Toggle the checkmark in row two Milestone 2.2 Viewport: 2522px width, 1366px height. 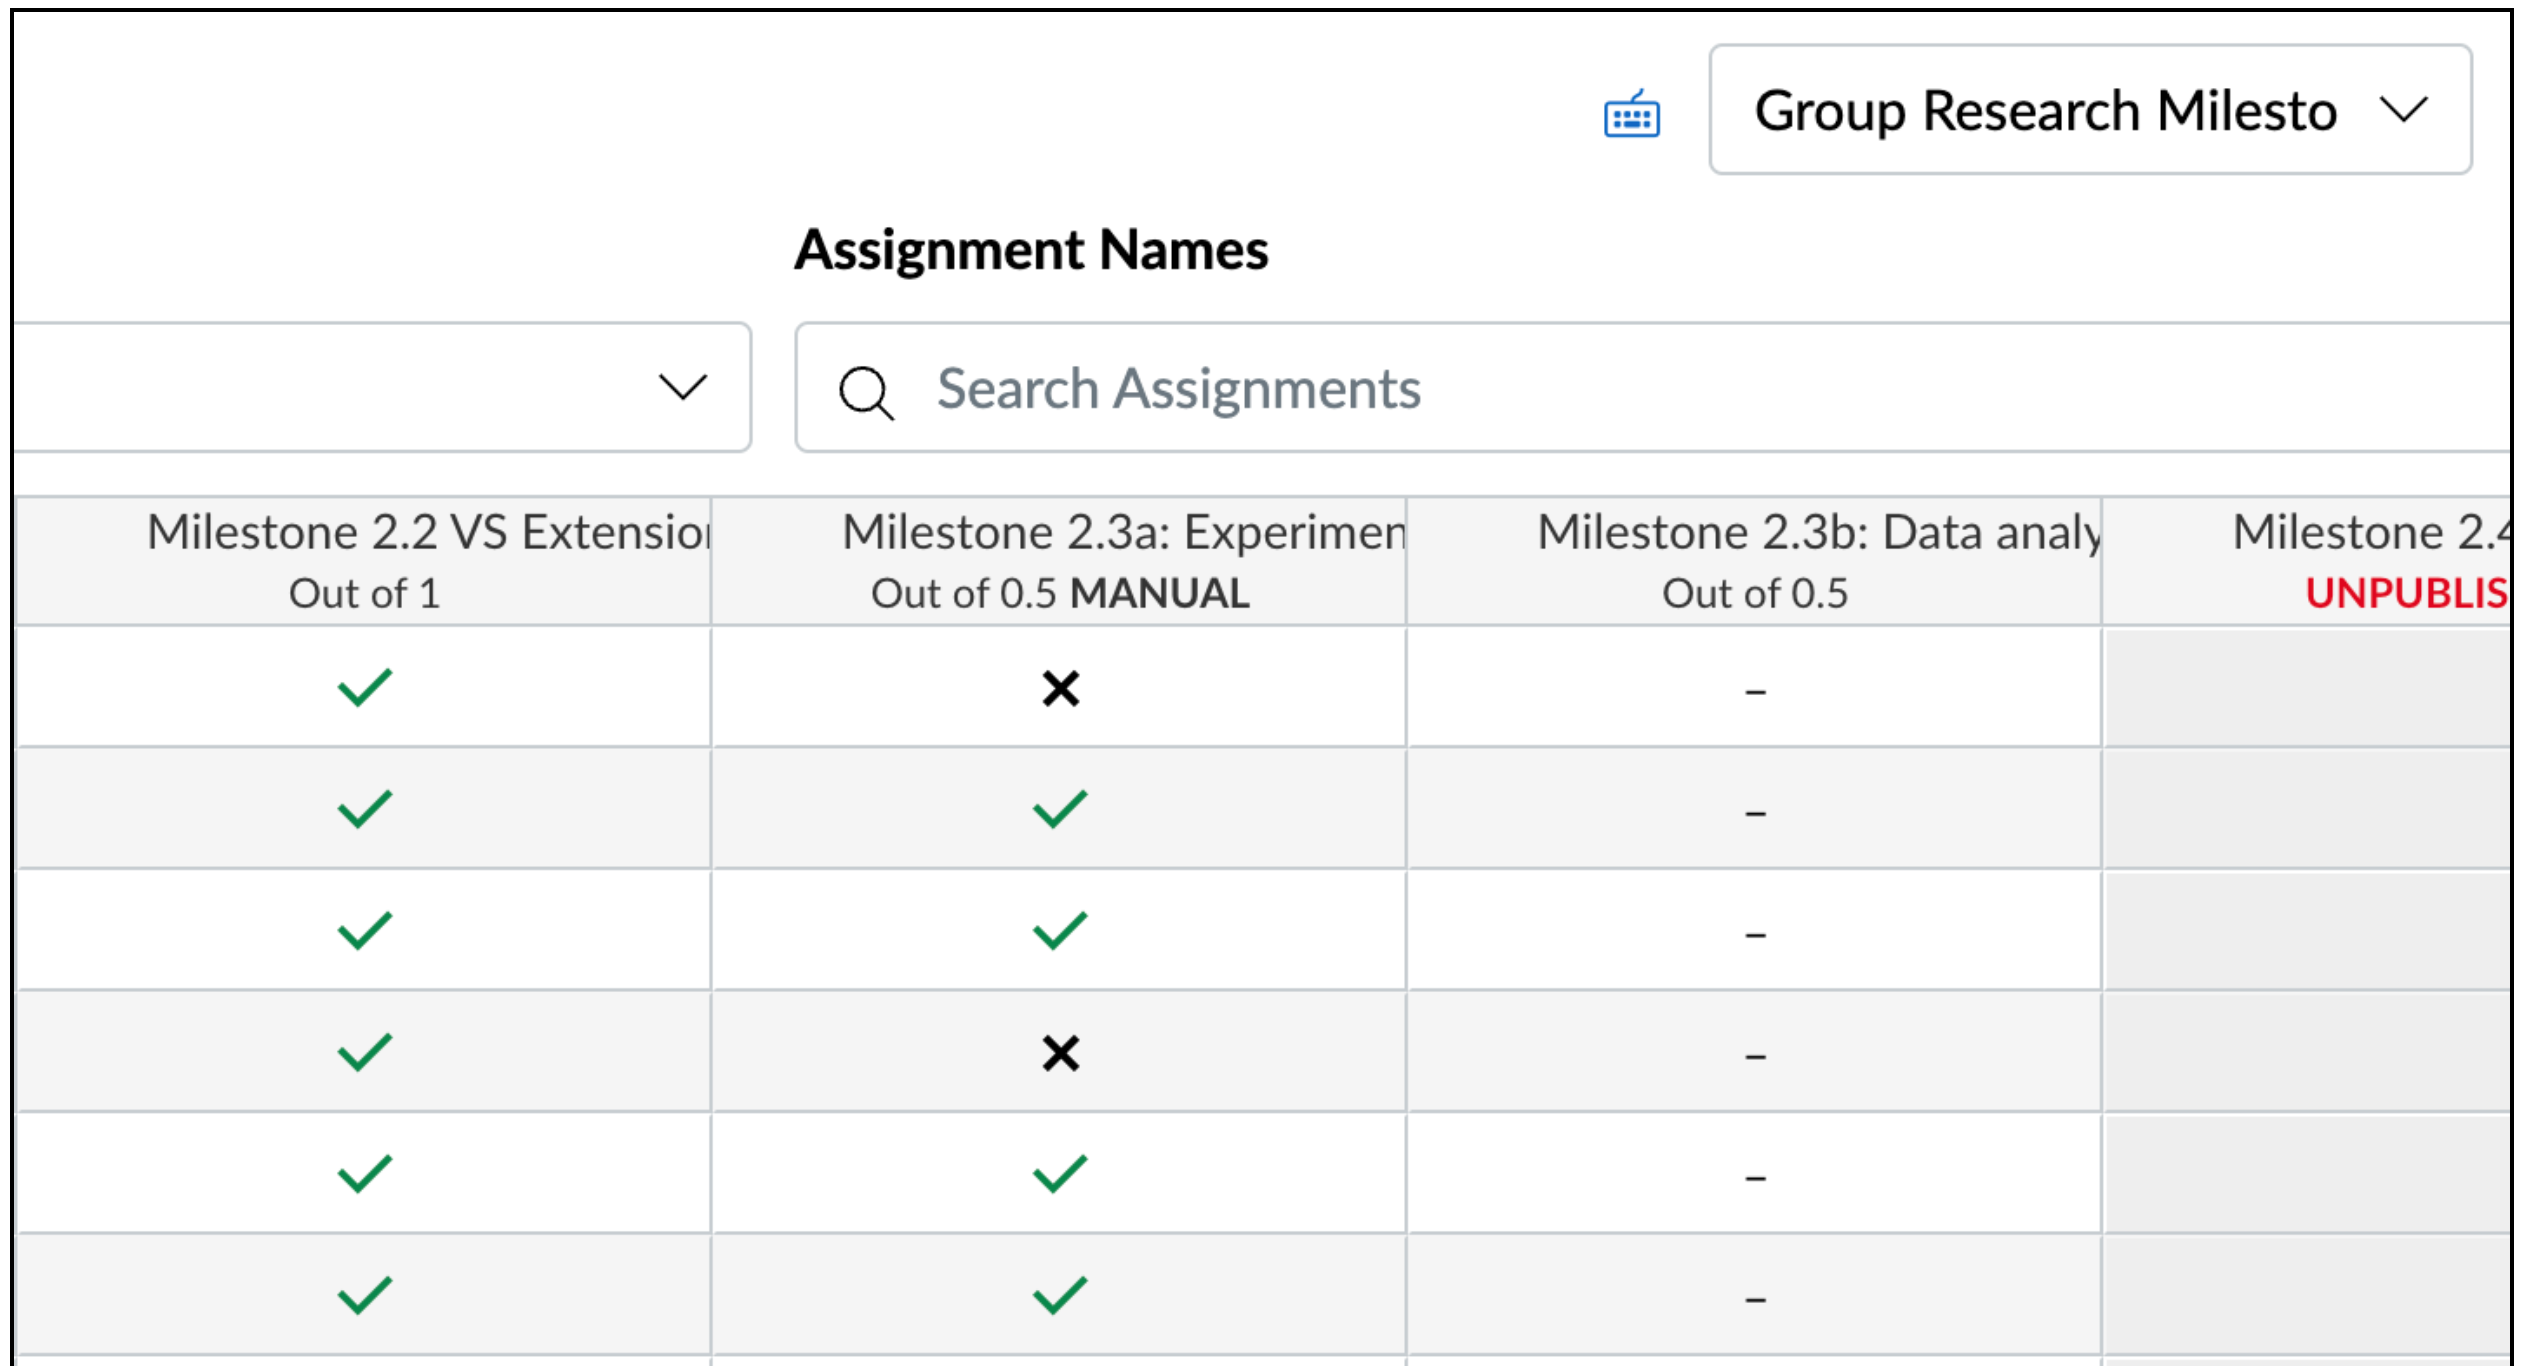click(358, 807)
